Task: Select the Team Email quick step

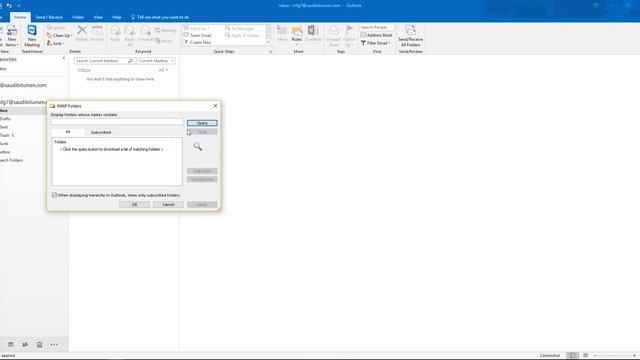Action: (198, 36)
